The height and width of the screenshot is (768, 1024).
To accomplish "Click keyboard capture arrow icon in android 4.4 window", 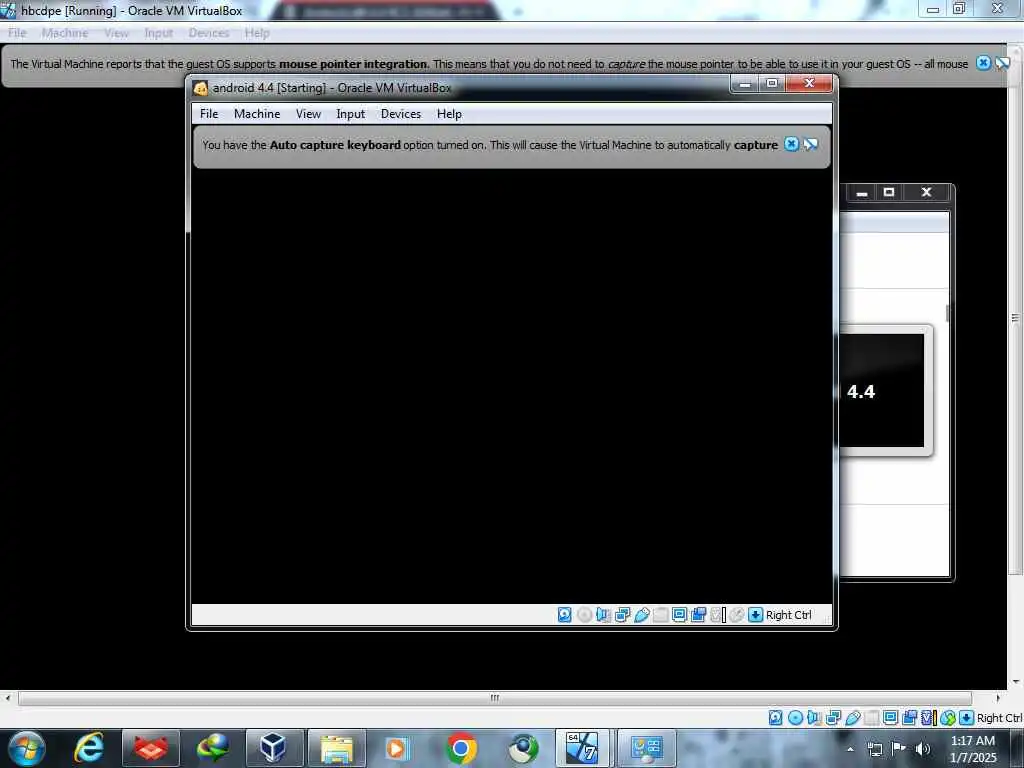I will [756, 615].
